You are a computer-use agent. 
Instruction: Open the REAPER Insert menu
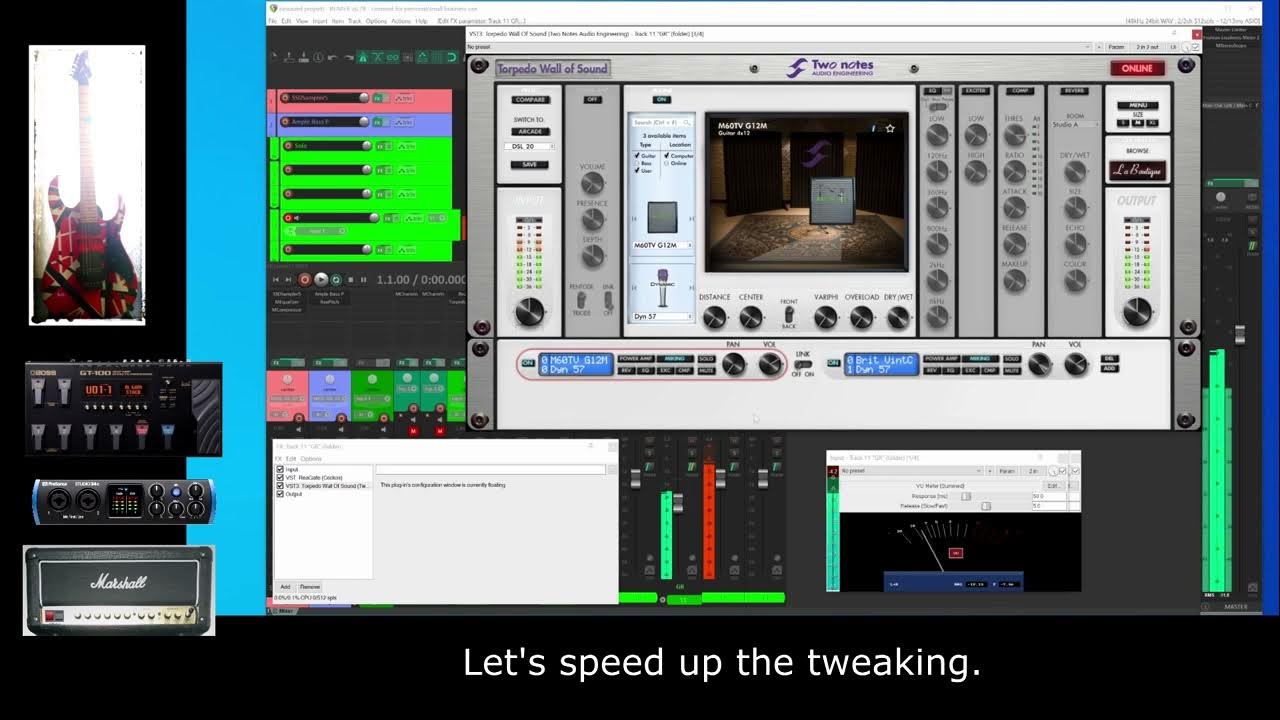(320, 21)
